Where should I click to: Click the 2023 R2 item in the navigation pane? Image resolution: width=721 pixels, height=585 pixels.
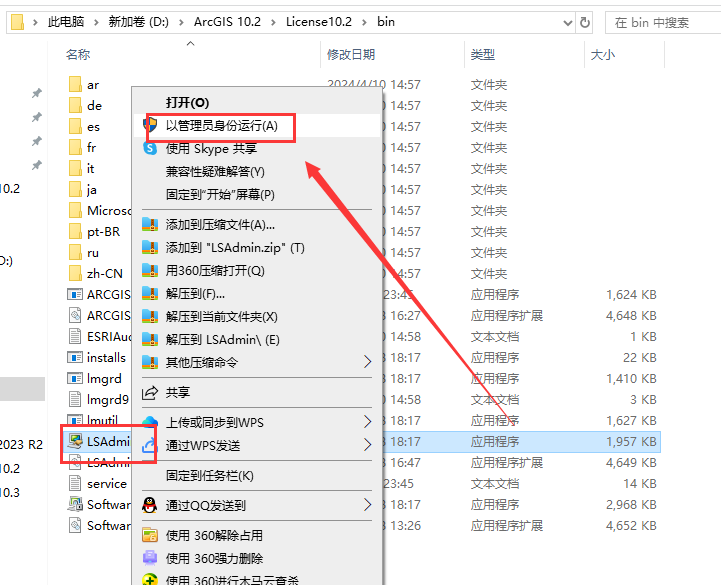click(21, 444)
